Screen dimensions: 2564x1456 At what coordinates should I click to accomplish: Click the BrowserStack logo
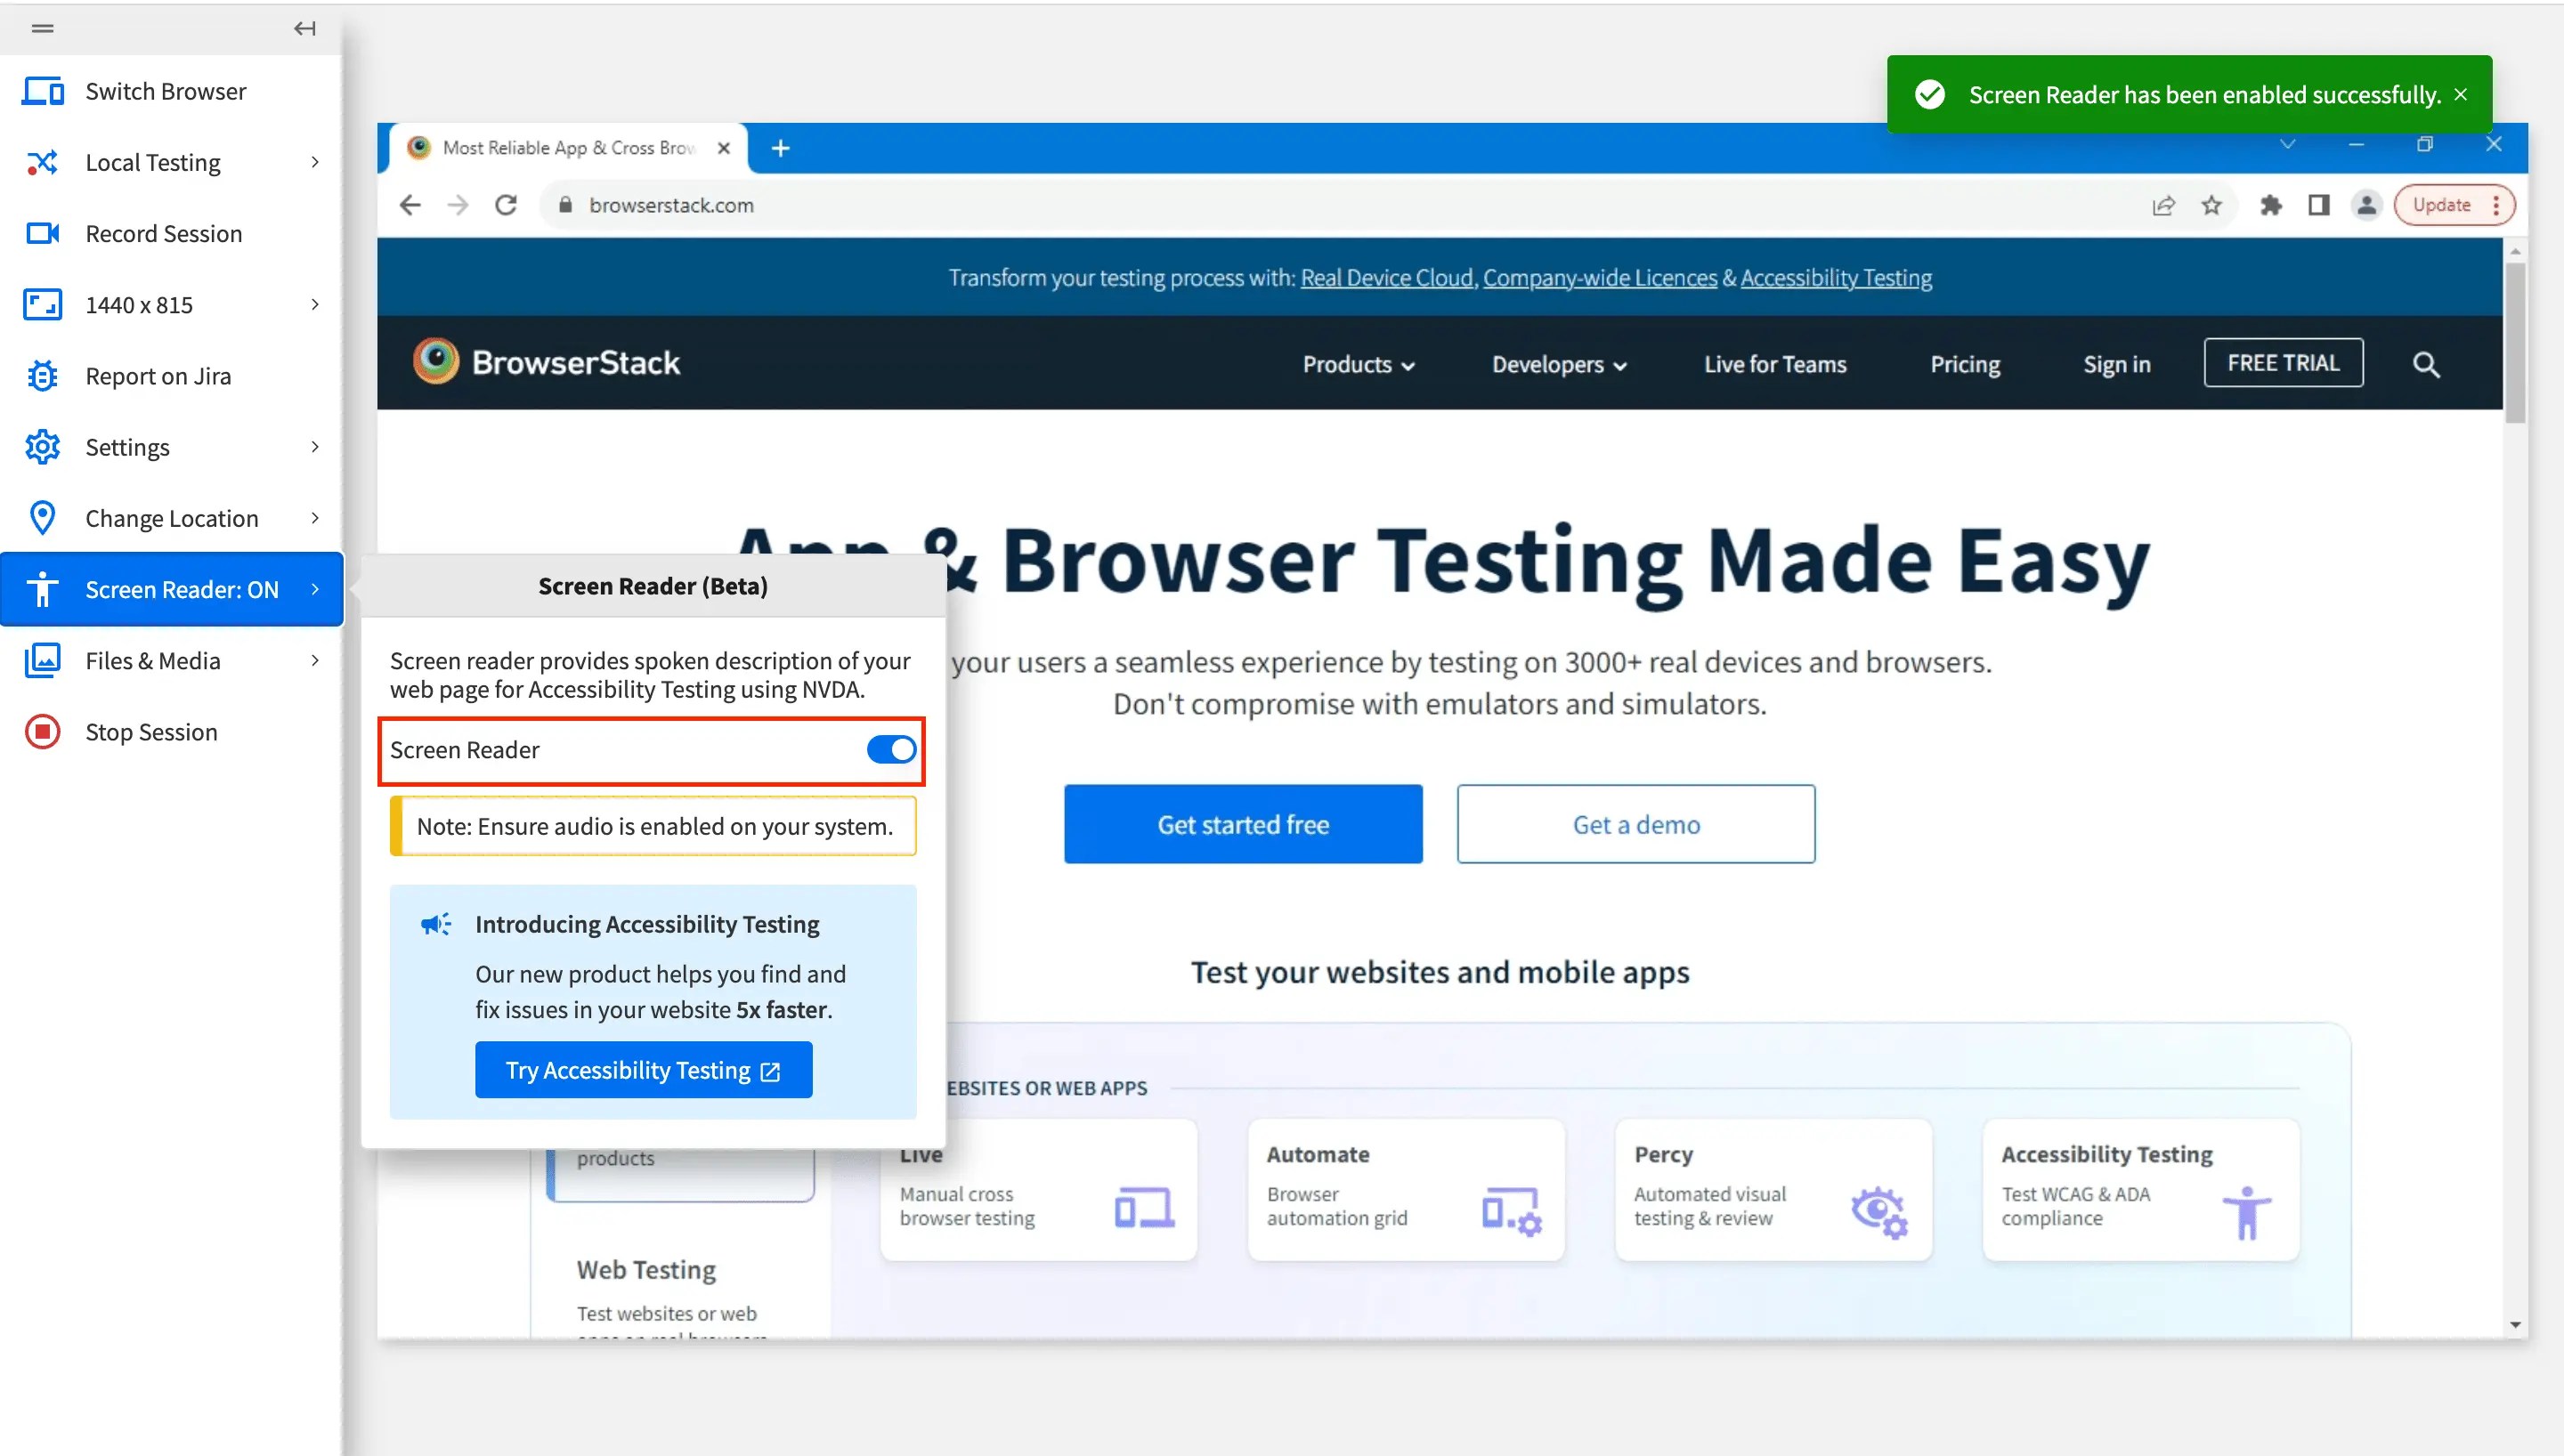click(x=546, y=361)
